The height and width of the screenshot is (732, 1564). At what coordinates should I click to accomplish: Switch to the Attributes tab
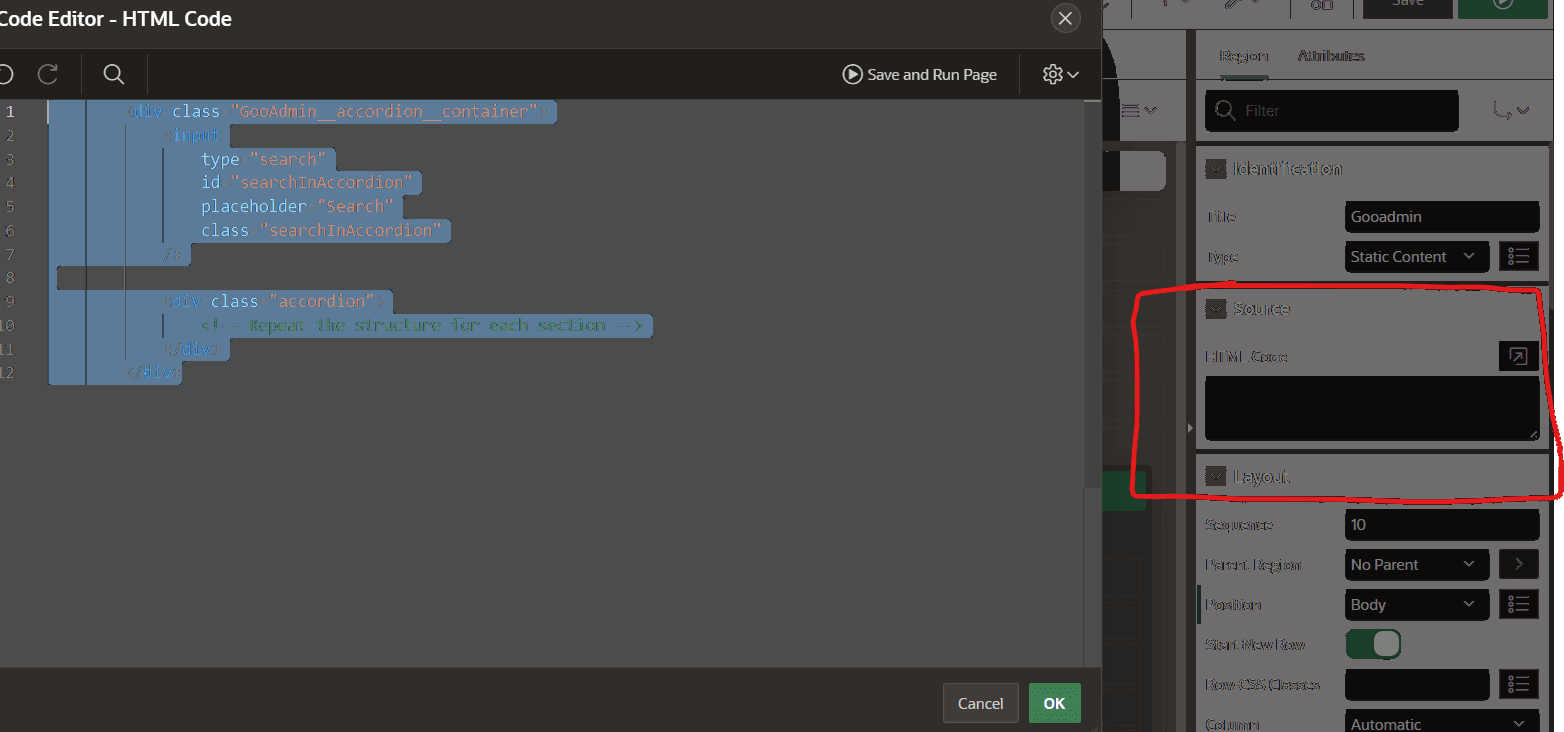tap(1330, 56)
